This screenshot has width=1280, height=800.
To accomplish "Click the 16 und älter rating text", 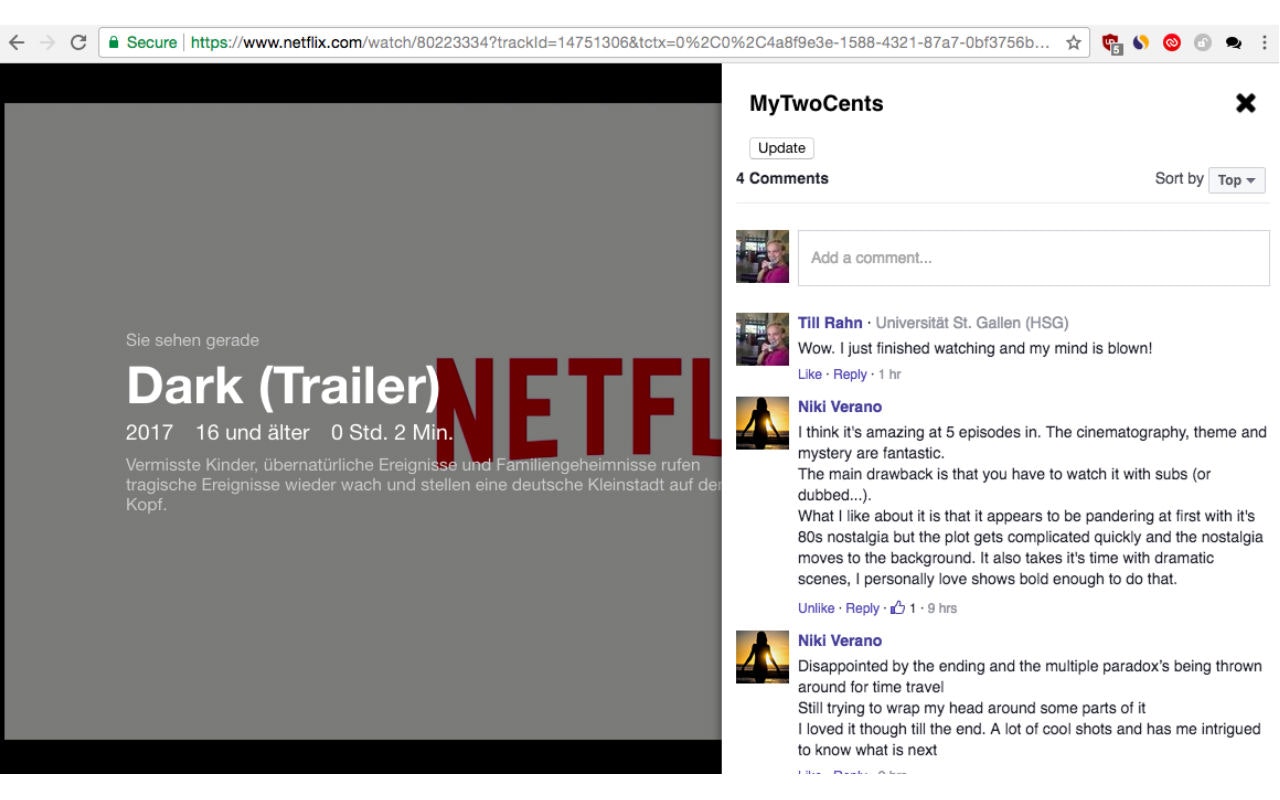I will tap(252, 433).
